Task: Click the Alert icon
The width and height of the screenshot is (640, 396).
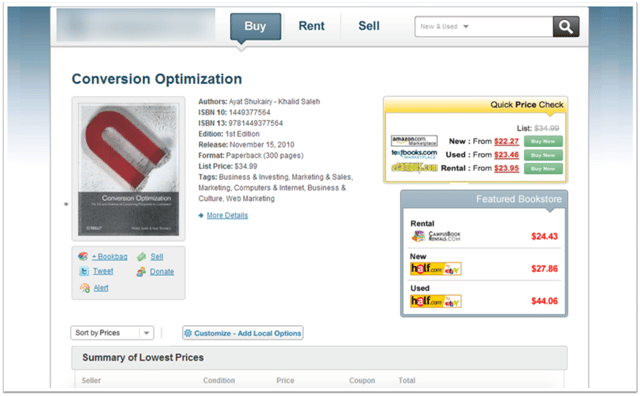Action: tap(85, 288)
